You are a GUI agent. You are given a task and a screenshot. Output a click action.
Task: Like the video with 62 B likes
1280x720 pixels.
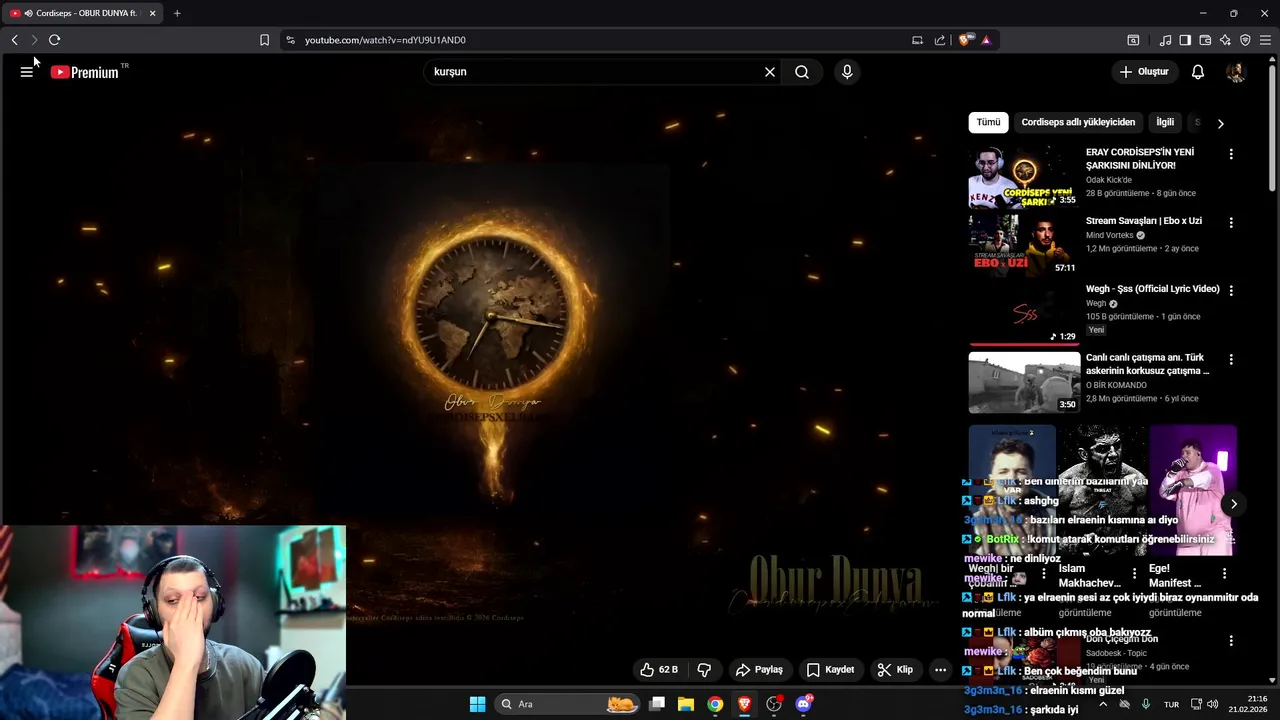pyautogui.click(x=660, y=670)
